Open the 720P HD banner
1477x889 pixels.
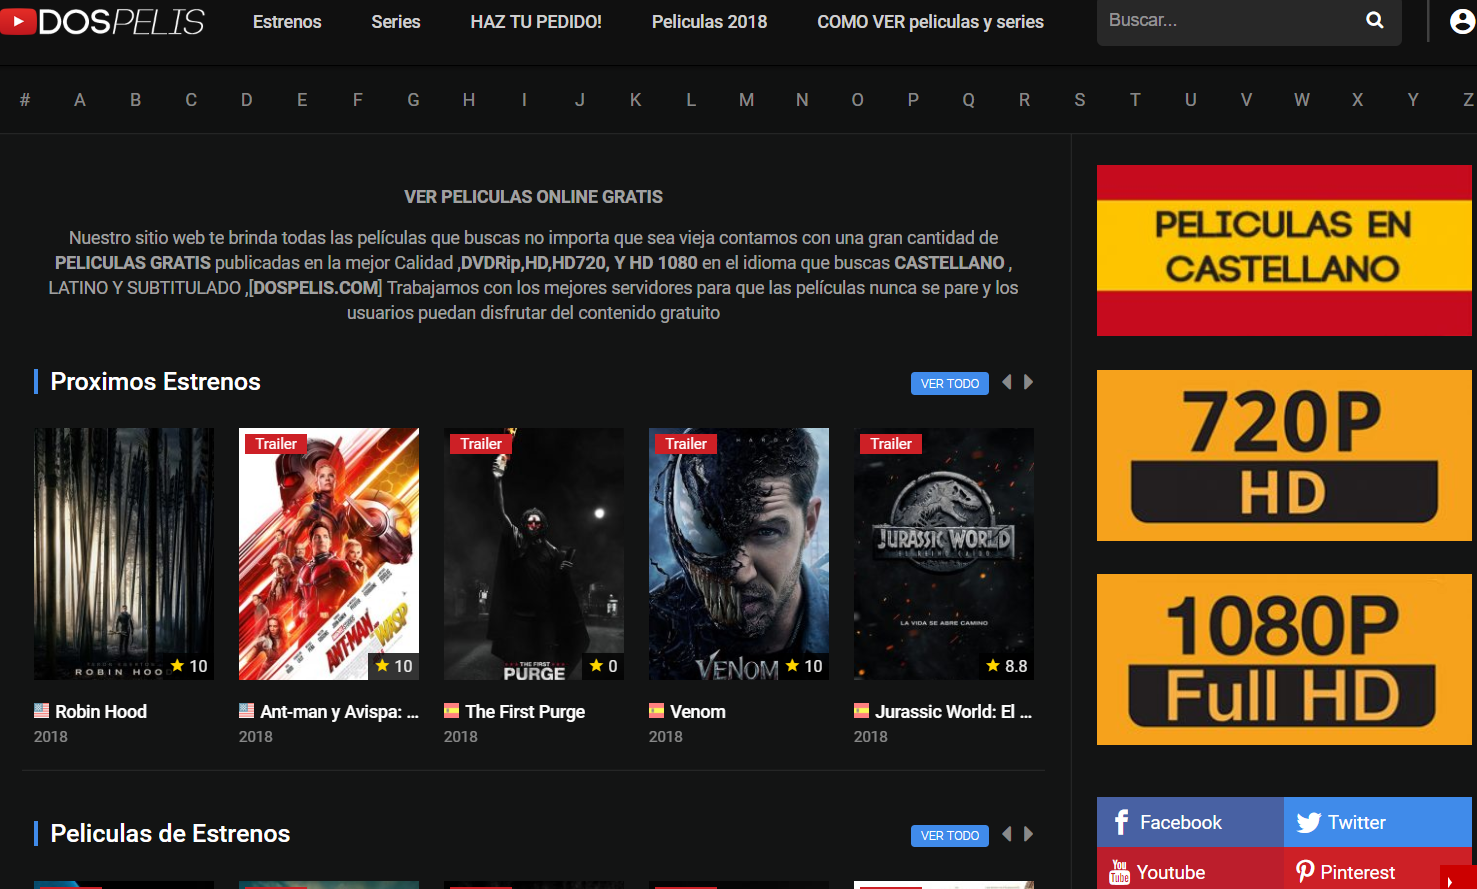pyautogui.click(x=1284, y=455)
